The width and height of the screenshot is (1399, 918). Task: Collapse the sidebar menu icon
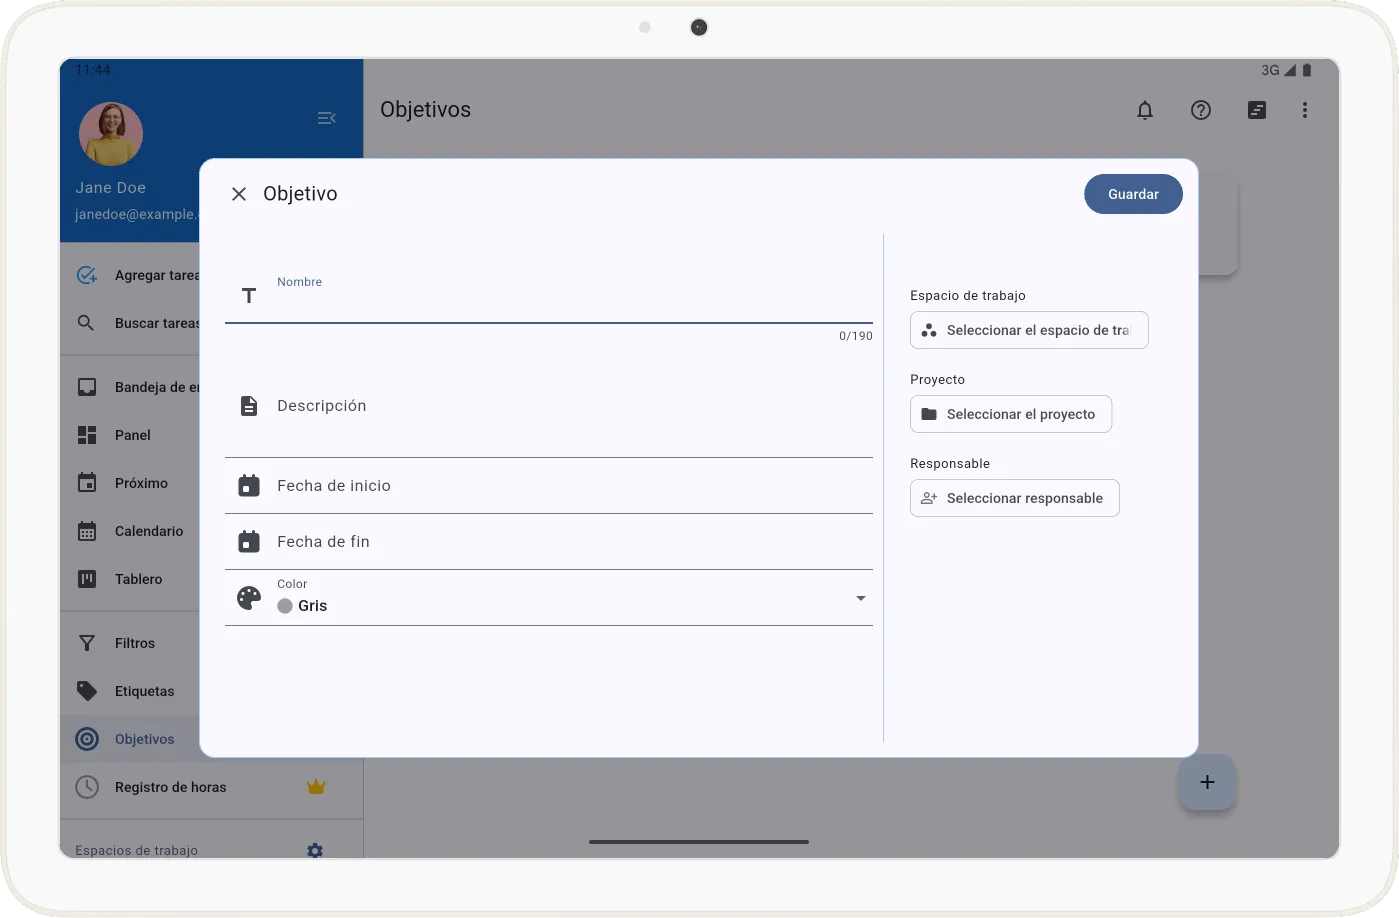[x=326, y=118]
